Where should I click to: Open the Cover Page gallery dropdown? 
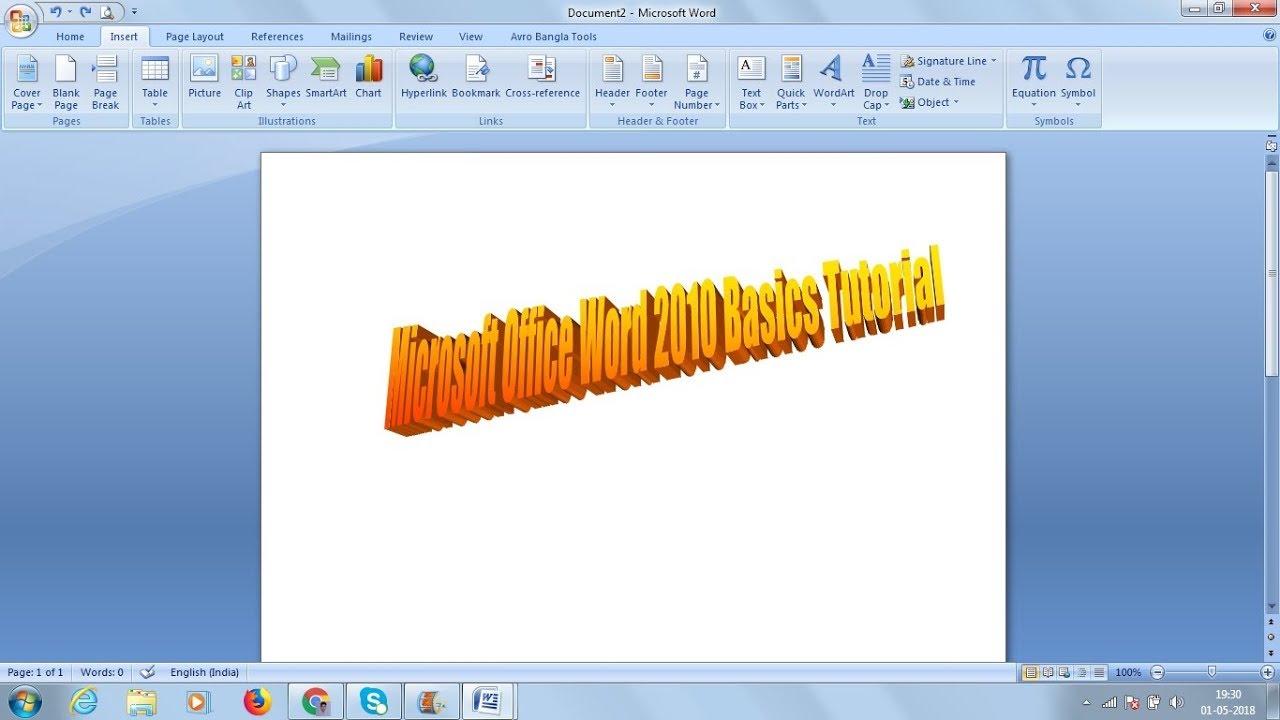pos(27,82)
